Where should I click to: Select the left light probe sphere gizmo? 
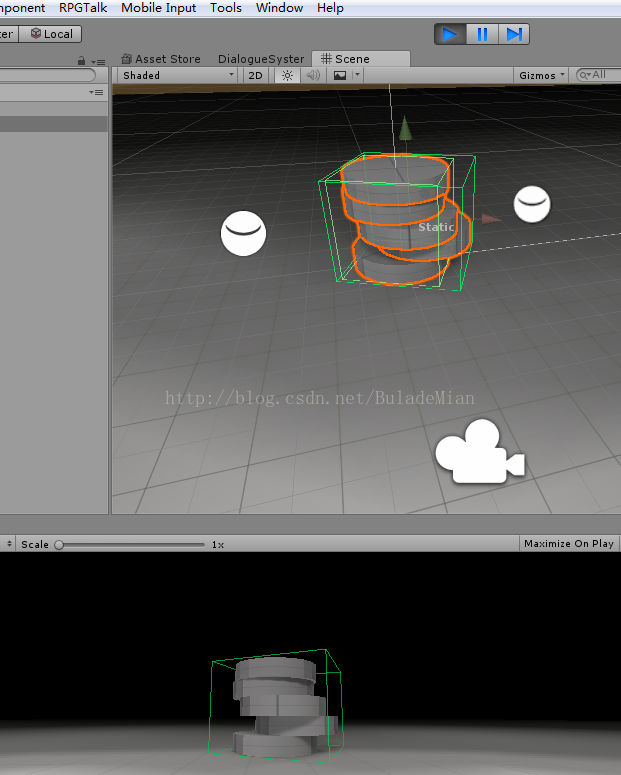coord(243,233)
